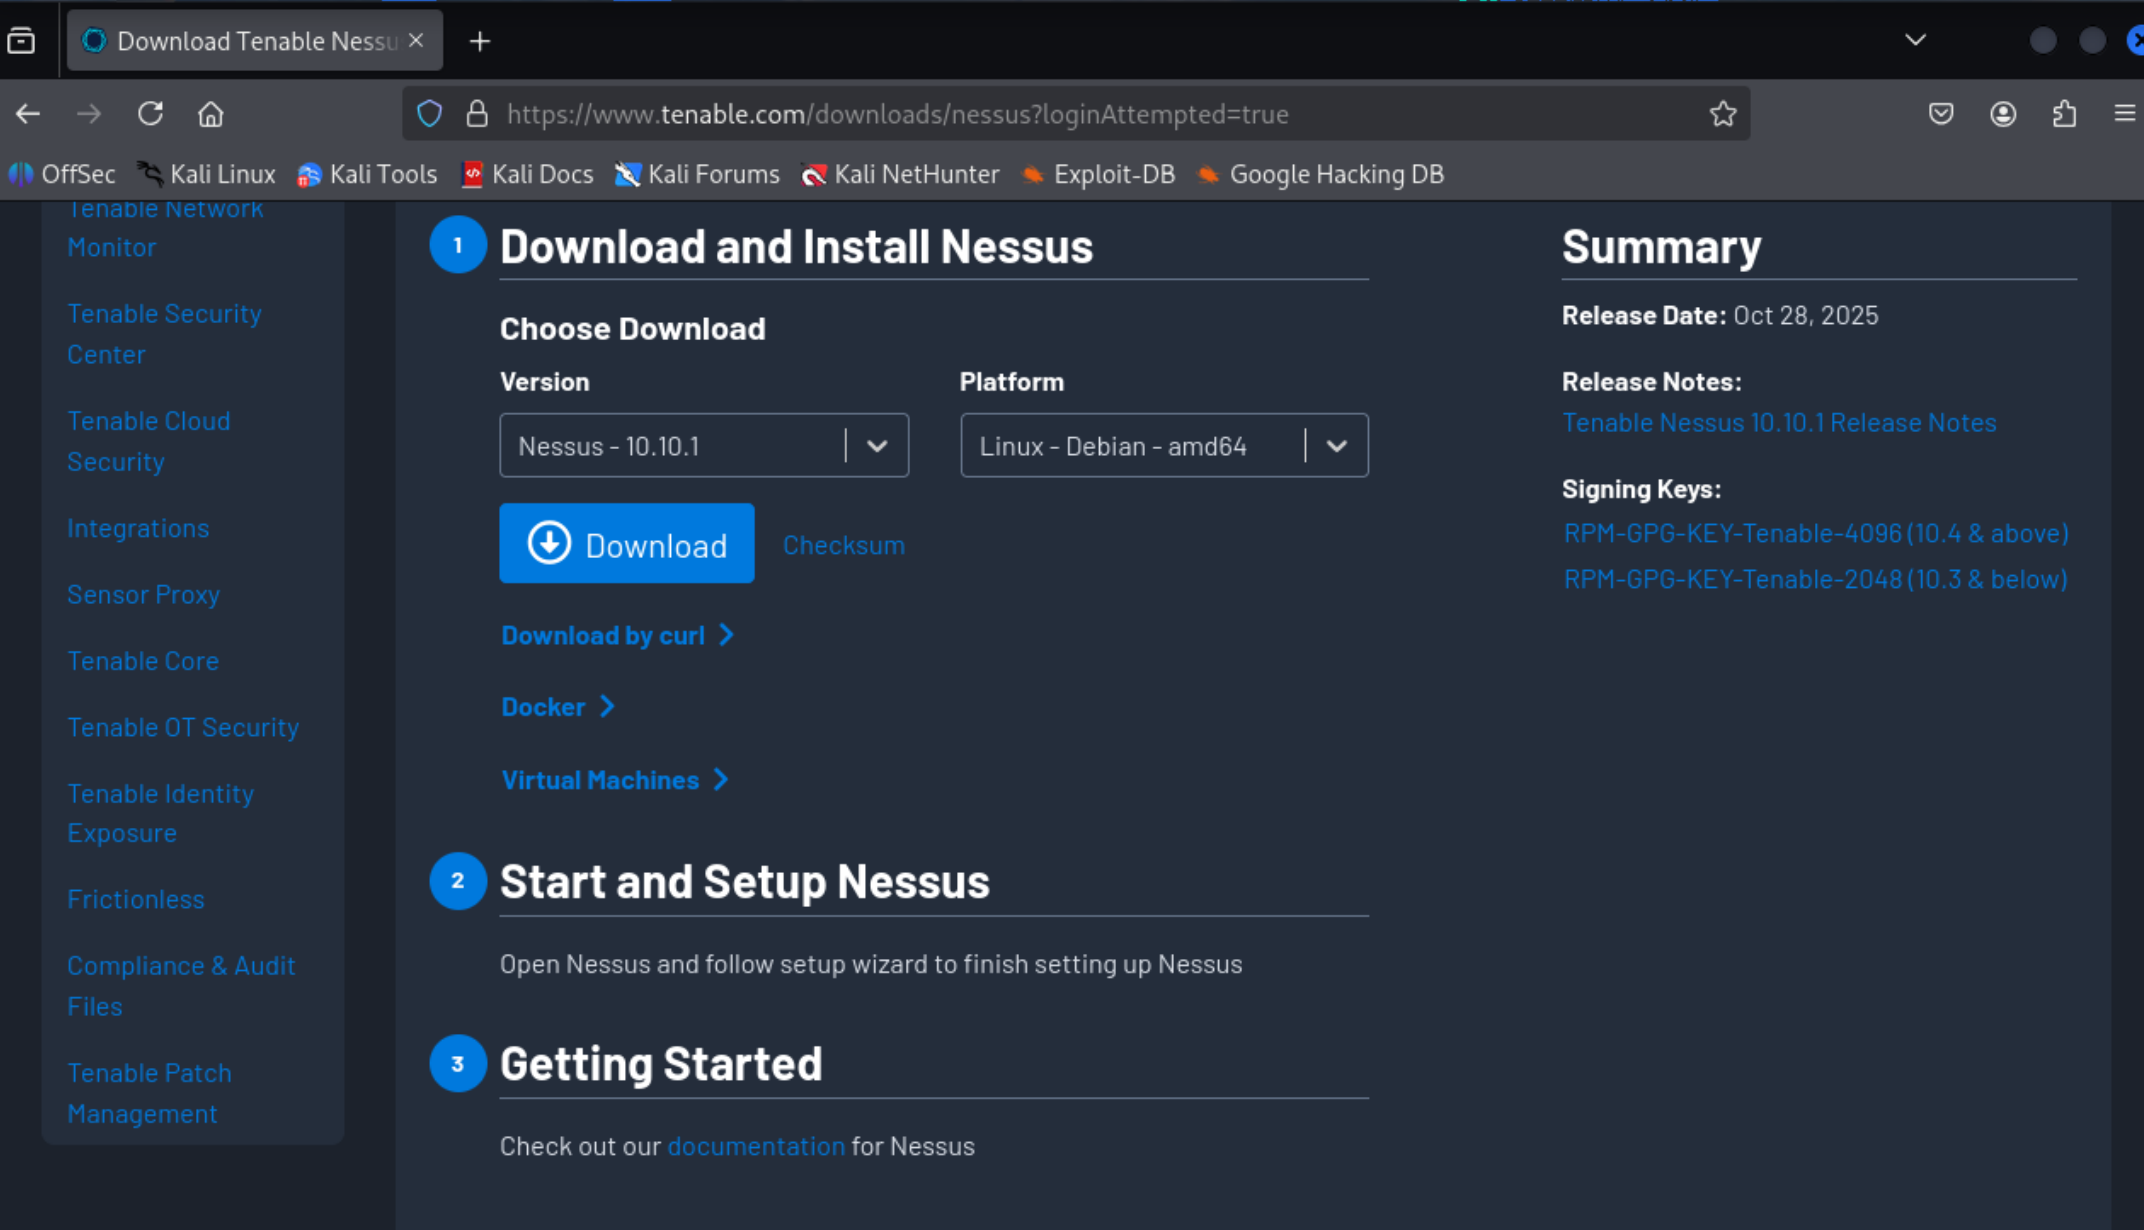This screenshot has height=1230, width=2144.
Task: Open Kali Tools bookmark
Action: tap(367, 175)
